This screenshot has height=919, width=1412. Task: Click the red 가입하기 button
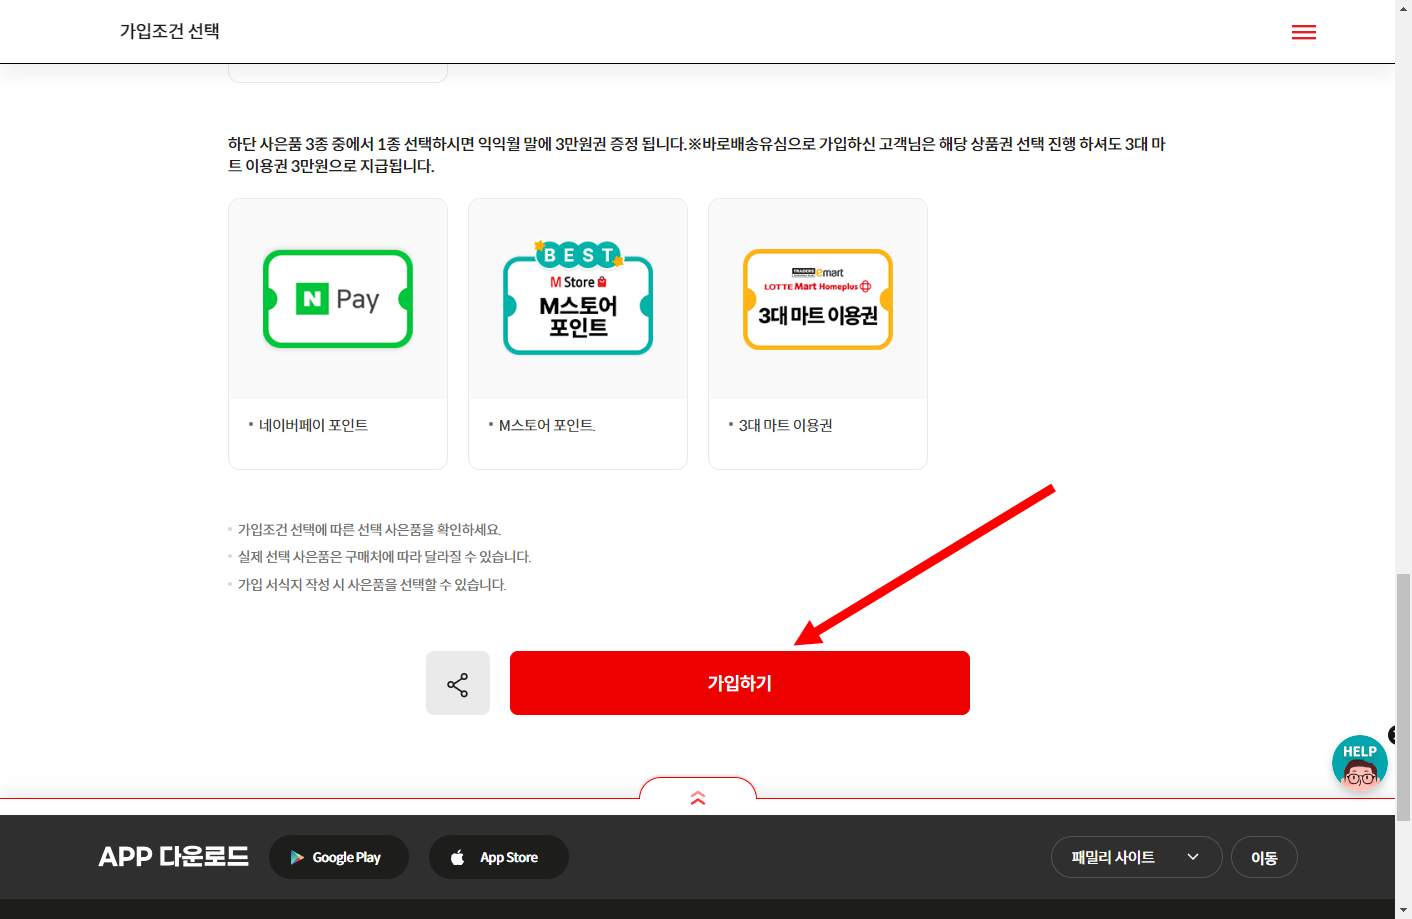(740, 683)
